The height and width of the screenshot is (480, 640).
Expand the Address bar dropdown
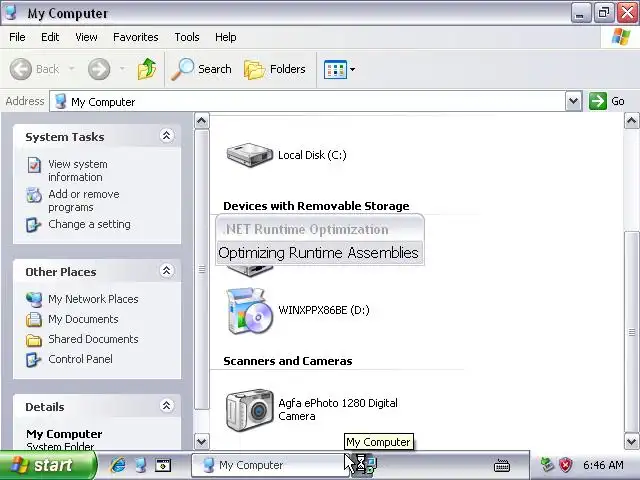pyautogui.click(x=573, y=101)
